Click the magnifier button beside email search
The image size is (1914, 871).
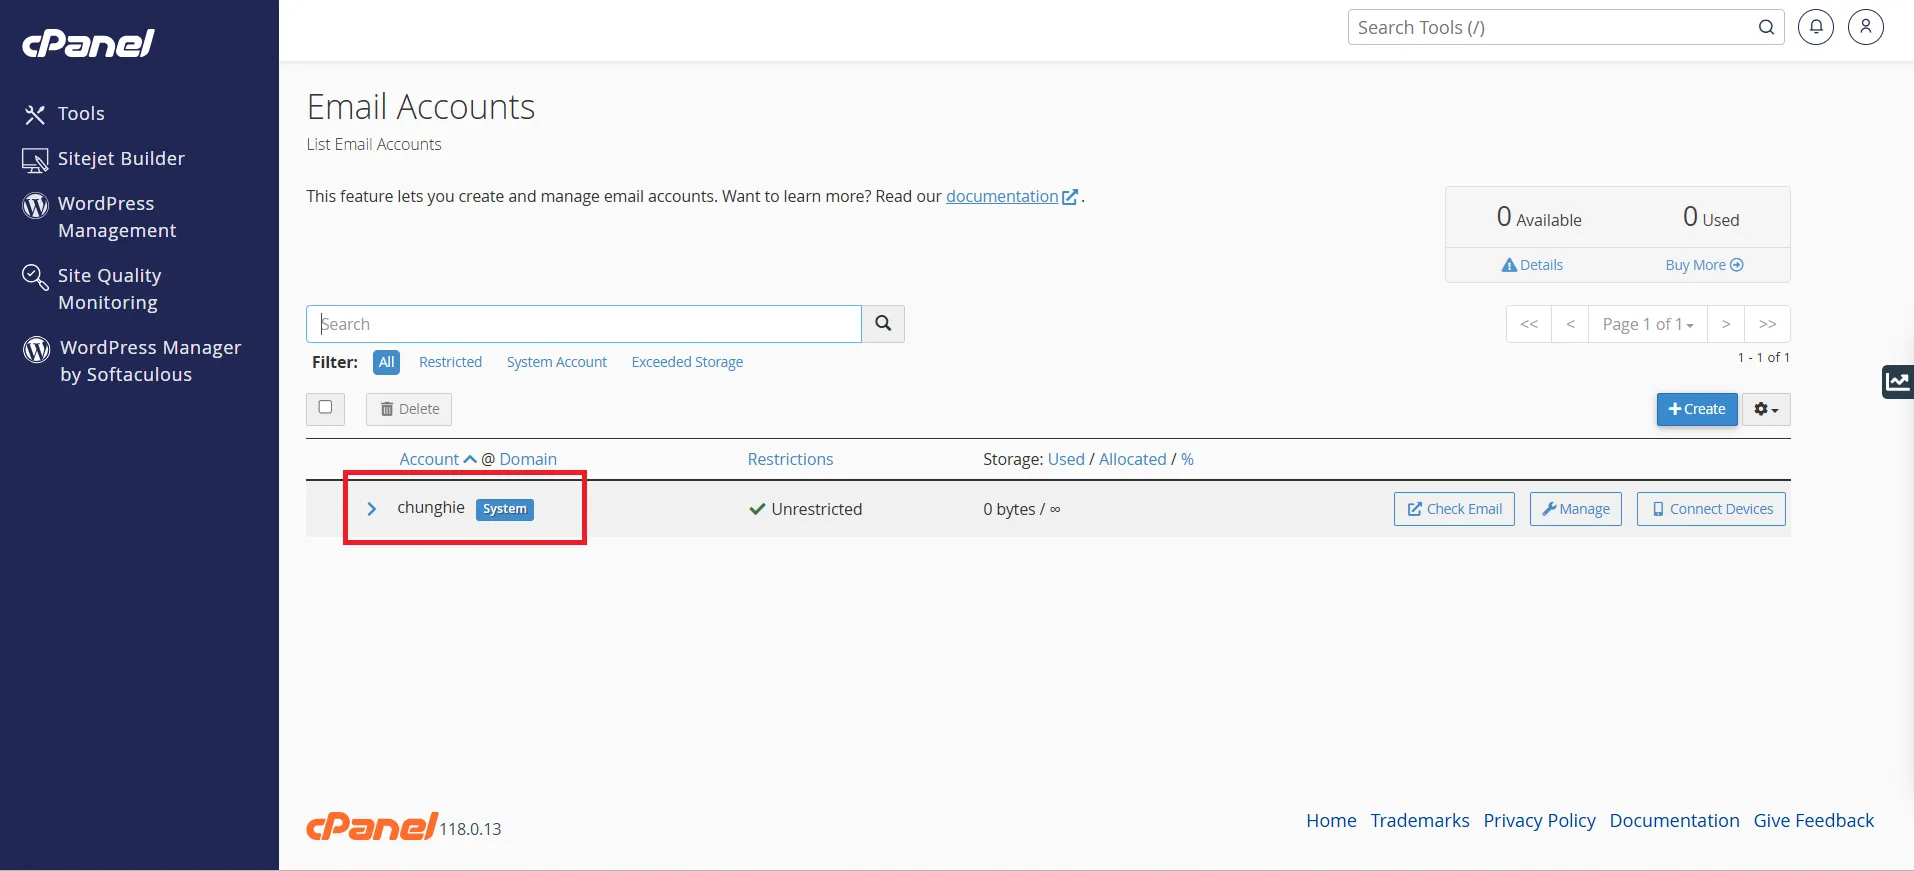[x=883, y=324]
